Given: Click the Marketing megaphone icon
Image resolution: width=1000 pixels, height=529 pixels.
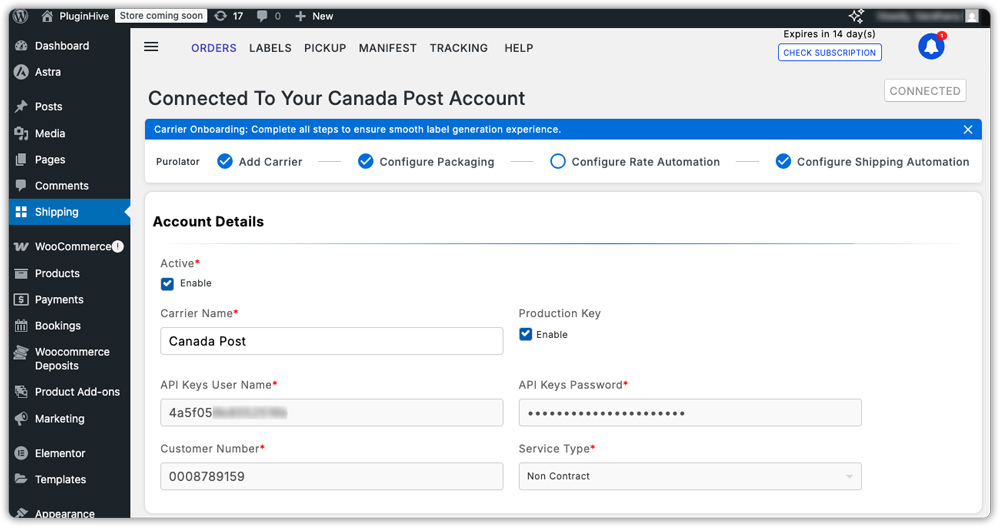Looking at the screenshot, I should click(21, 419).
